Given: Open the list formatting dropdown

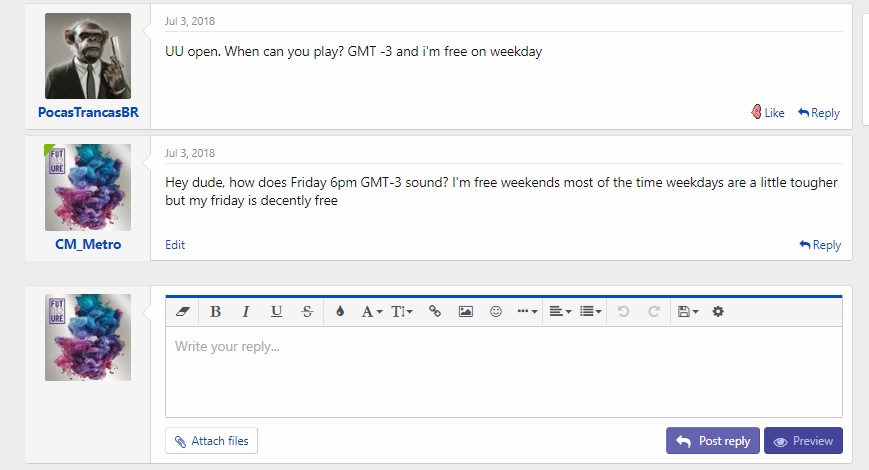Looking at the screenshot, I should 590,311.
